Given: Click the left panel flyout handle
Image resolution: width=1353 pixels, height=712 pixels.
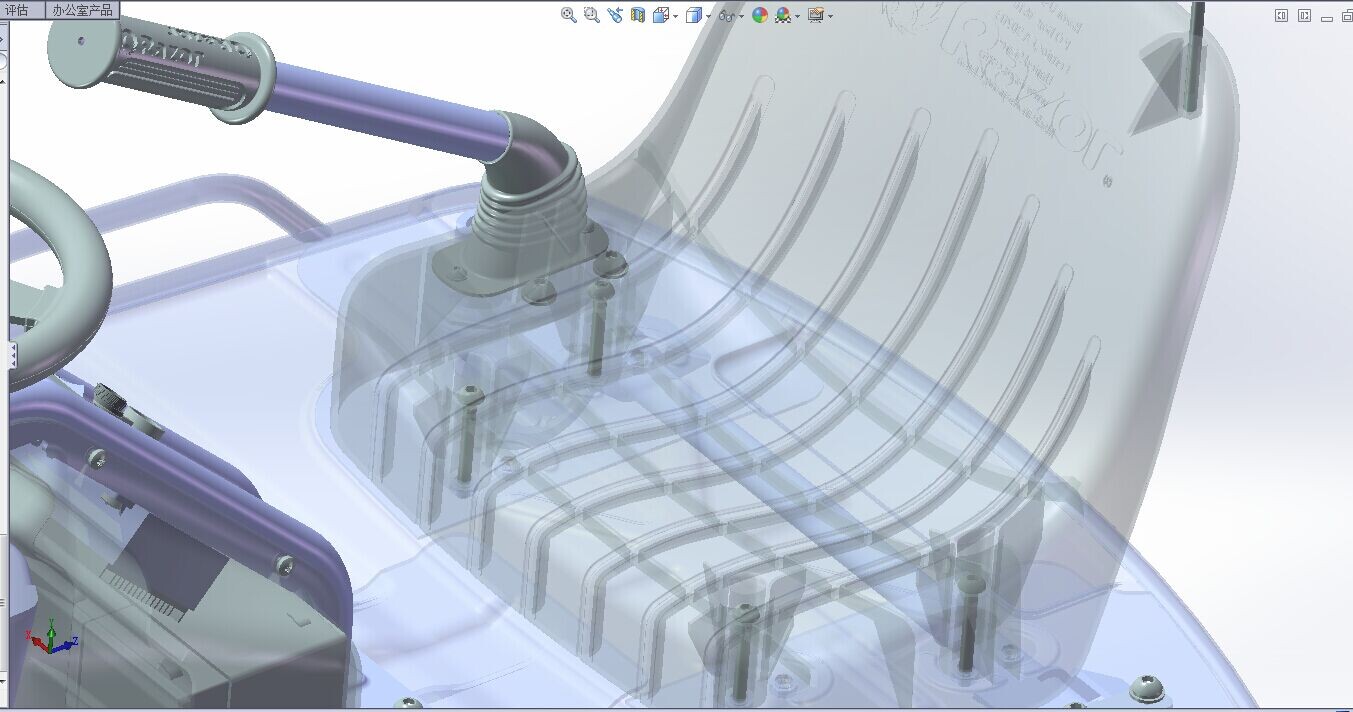Looking at the screenshot, I should coord(13,354).
